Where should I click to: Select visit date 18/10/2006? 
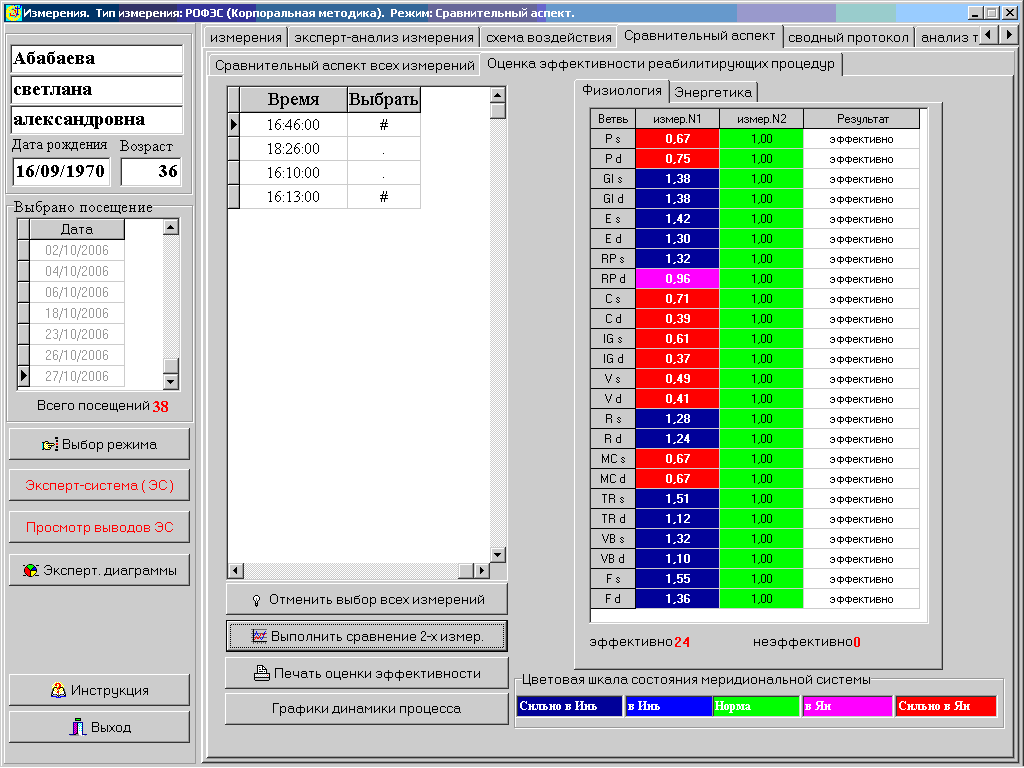pos(77,313)
